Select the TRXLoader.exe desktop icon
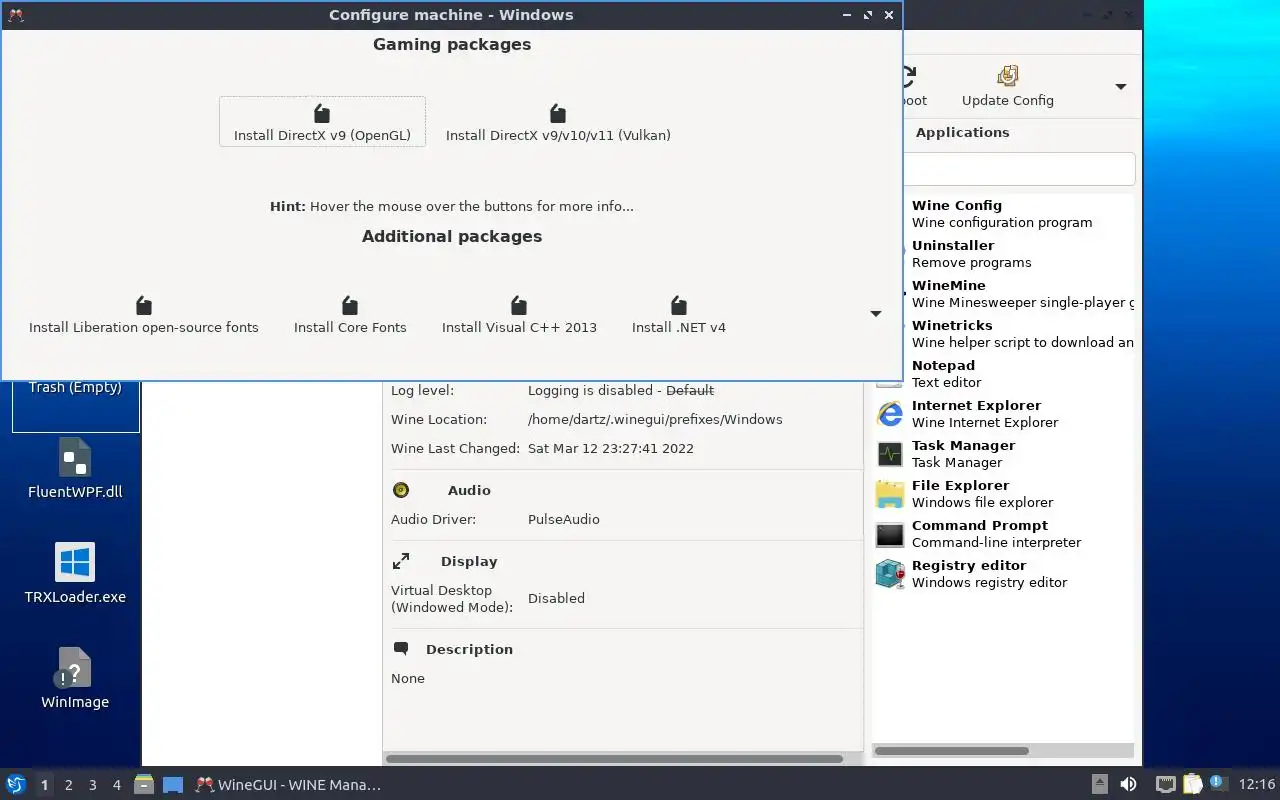The image size is (1280, 800). (x=75, y=574)
